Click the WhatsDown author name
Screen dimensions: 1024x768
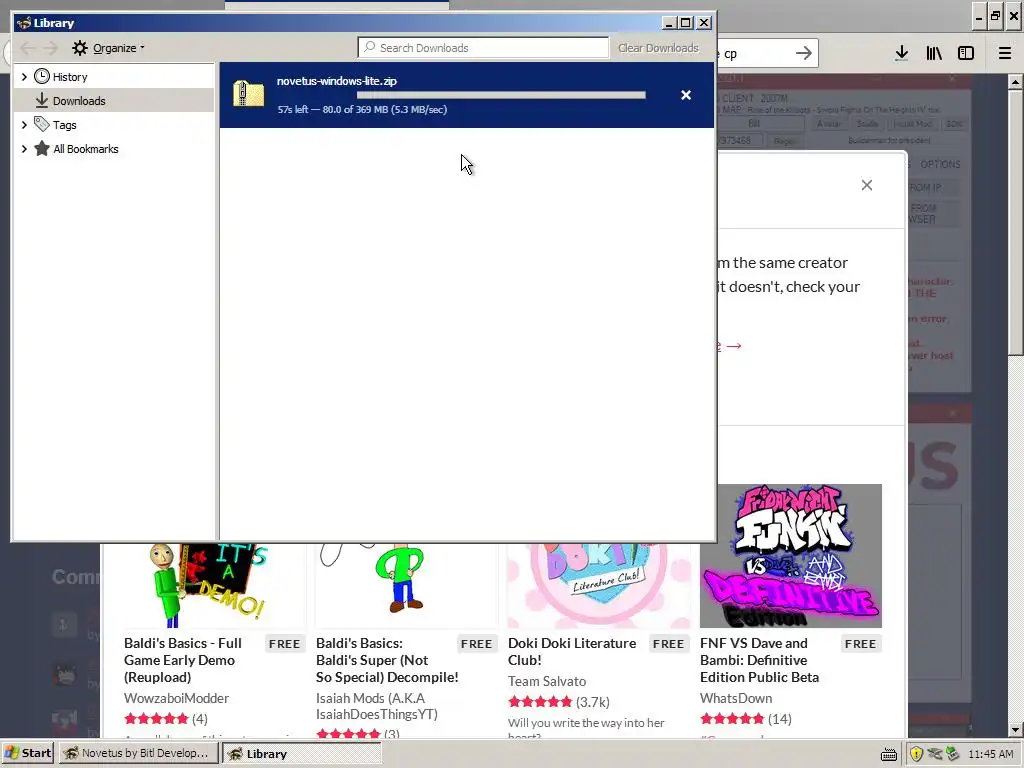[x=736, y=698]
